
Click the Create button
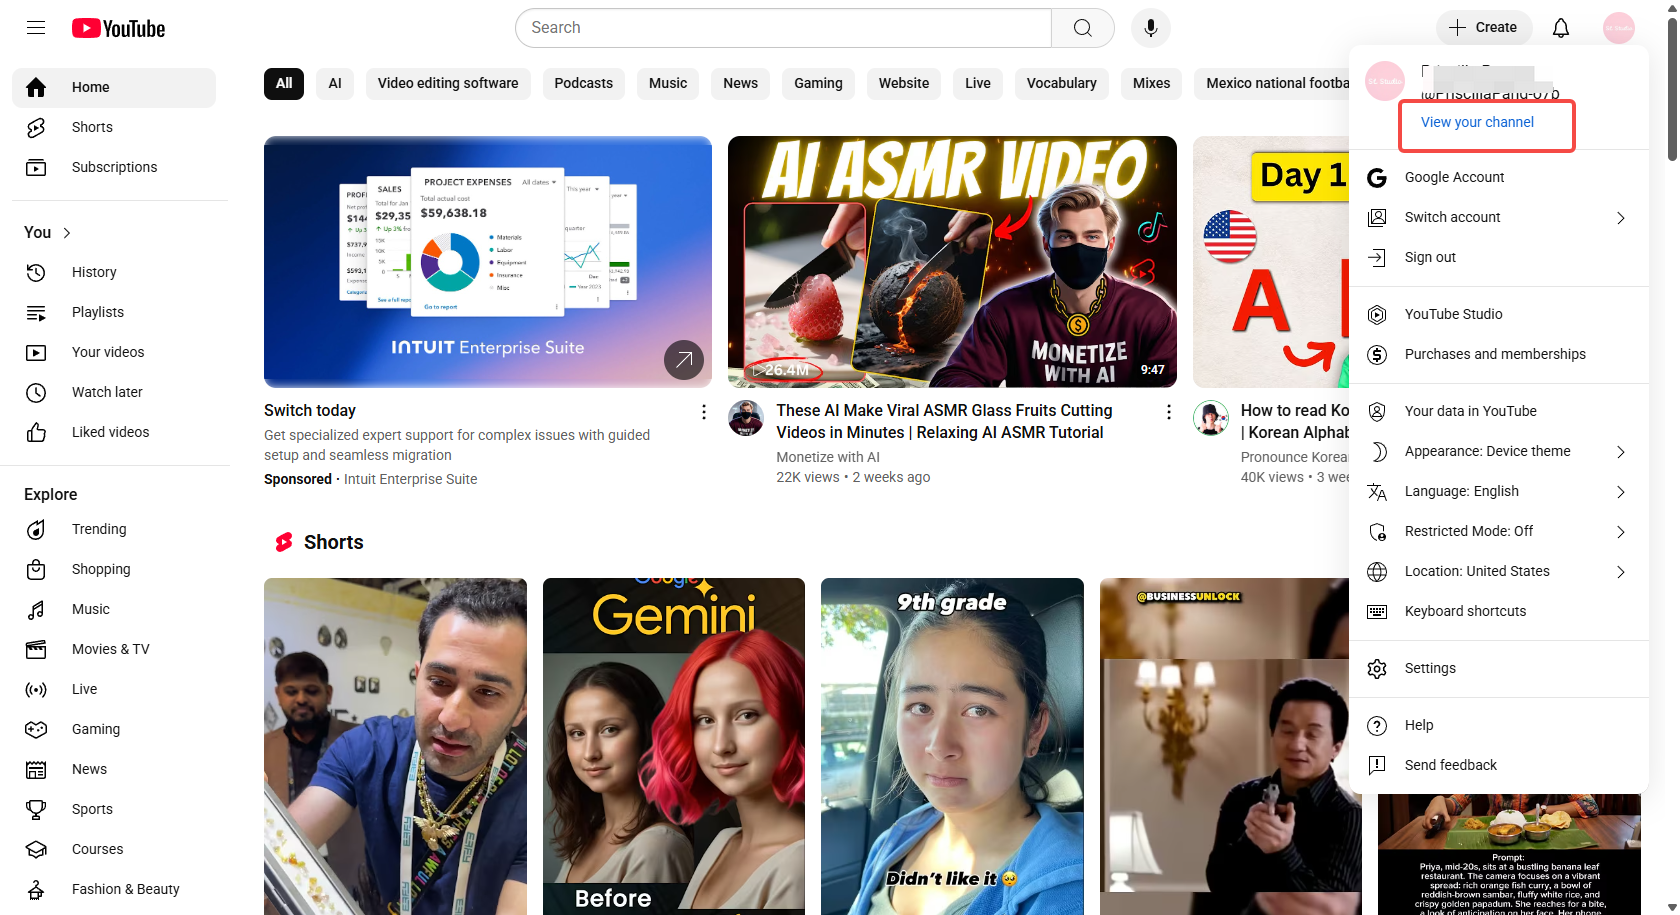(x=1483, y=28)
